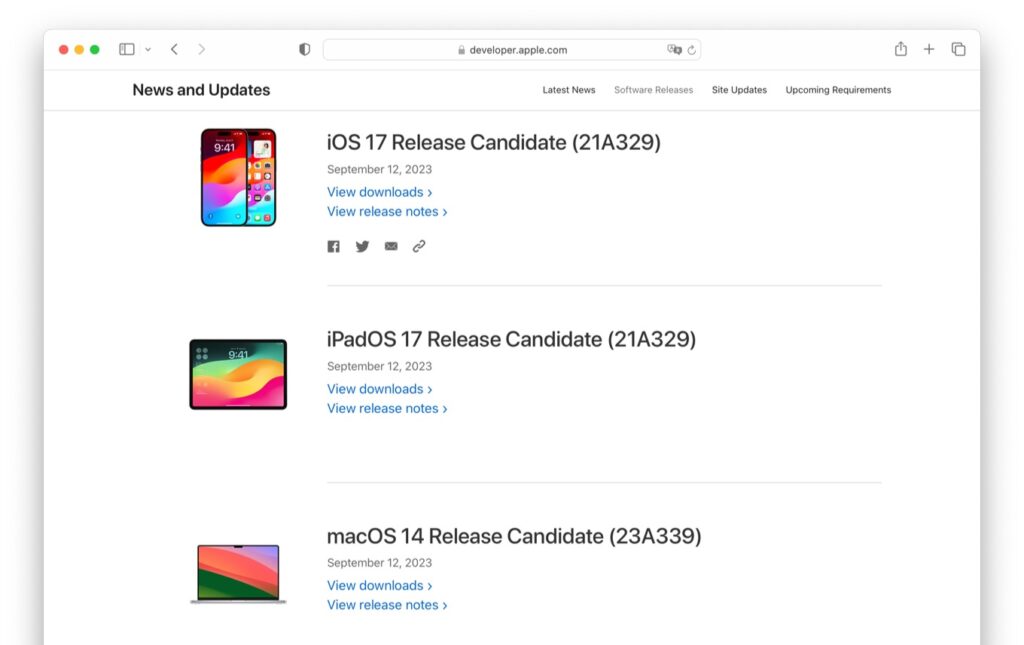1024x645 pixels.
Task: Open a new tab with the plus button
Action: [929, 49]
